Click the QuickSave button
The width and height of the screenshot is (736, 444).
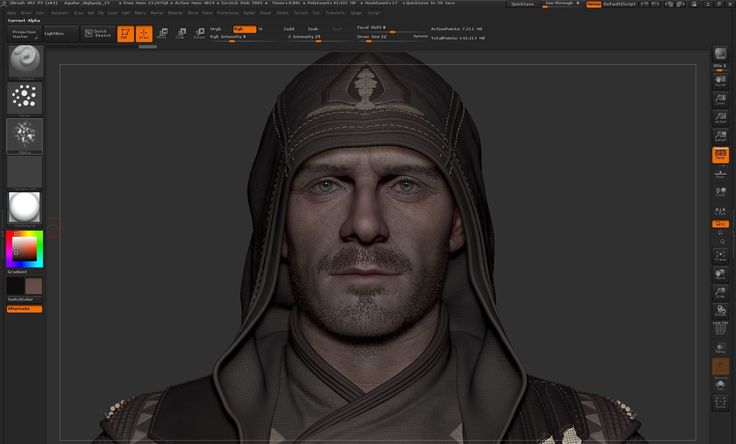(522, 4)
